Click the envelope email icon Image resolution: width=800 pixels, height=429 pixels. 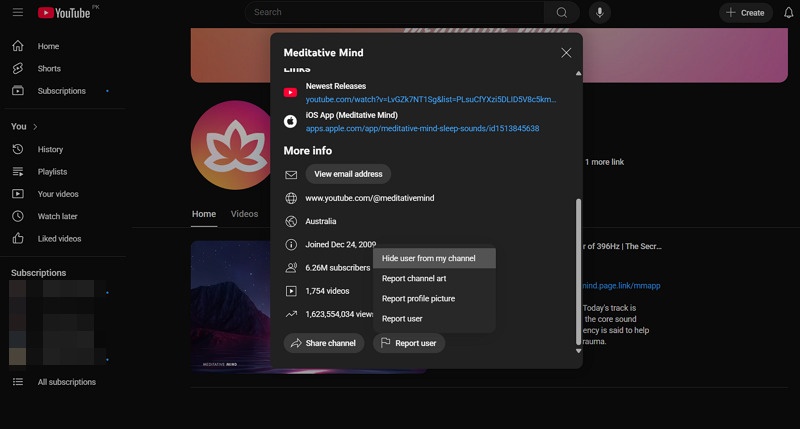click(x=291, y=174)
